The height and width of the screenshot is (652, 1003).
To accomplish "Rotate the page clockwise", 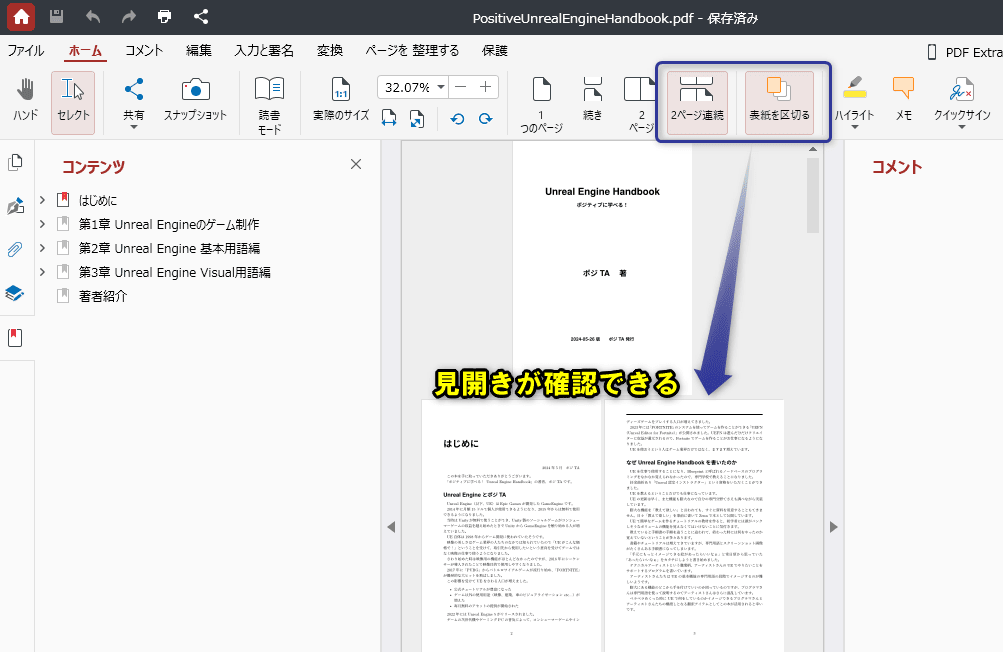I will click(x=486, y=118).
